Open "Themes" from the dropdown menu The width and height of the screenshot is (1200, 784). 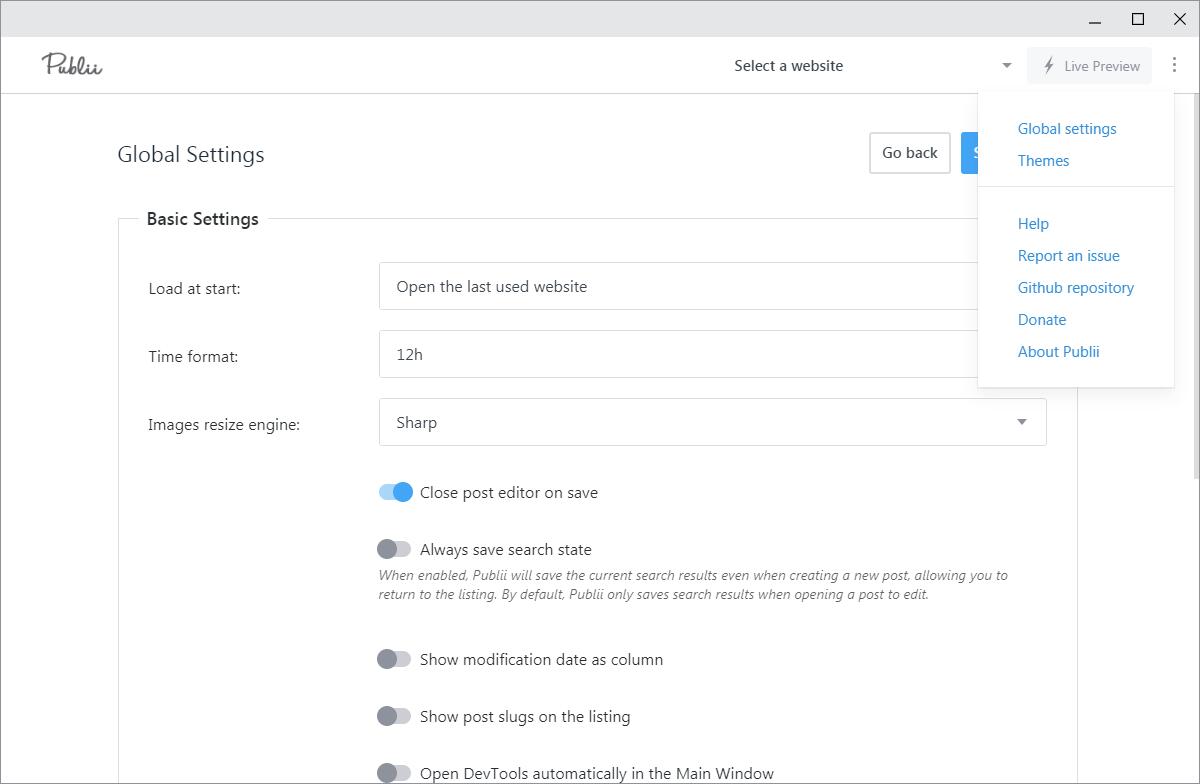tap(1043, 161)
